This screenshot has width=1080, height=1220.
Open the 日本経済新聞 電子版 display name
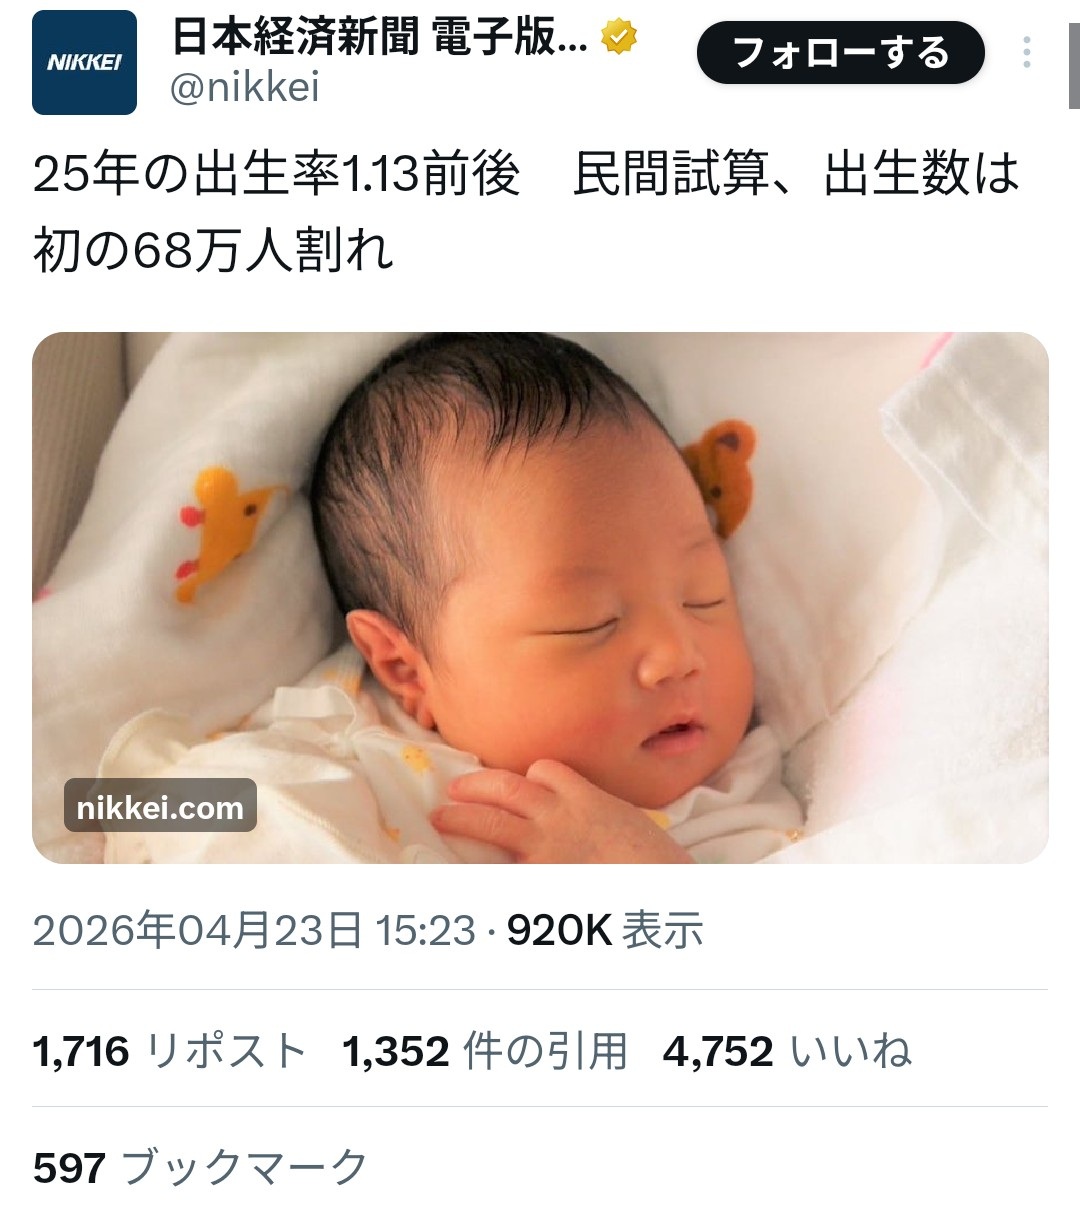(x=380, y=38)
